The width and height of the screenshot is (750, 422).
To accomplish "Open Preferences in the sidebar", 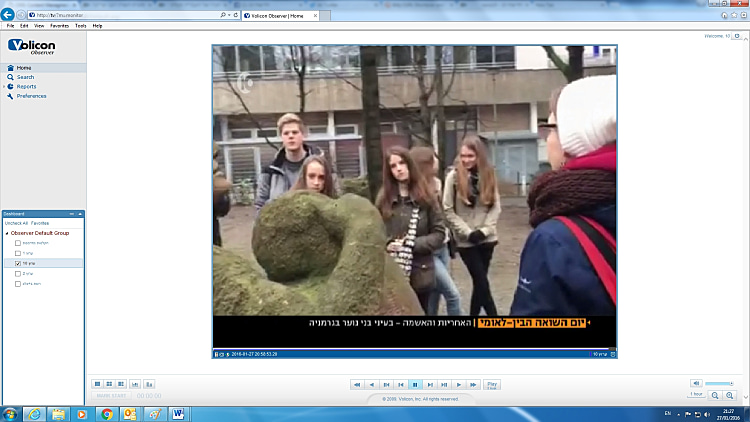I will [x=30, y=96].
